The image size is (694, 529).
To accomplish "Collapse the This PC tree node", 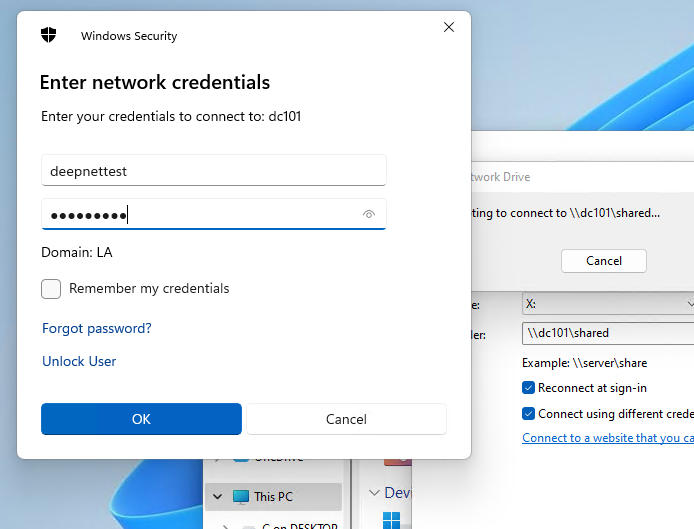I will tap(216, 496).
